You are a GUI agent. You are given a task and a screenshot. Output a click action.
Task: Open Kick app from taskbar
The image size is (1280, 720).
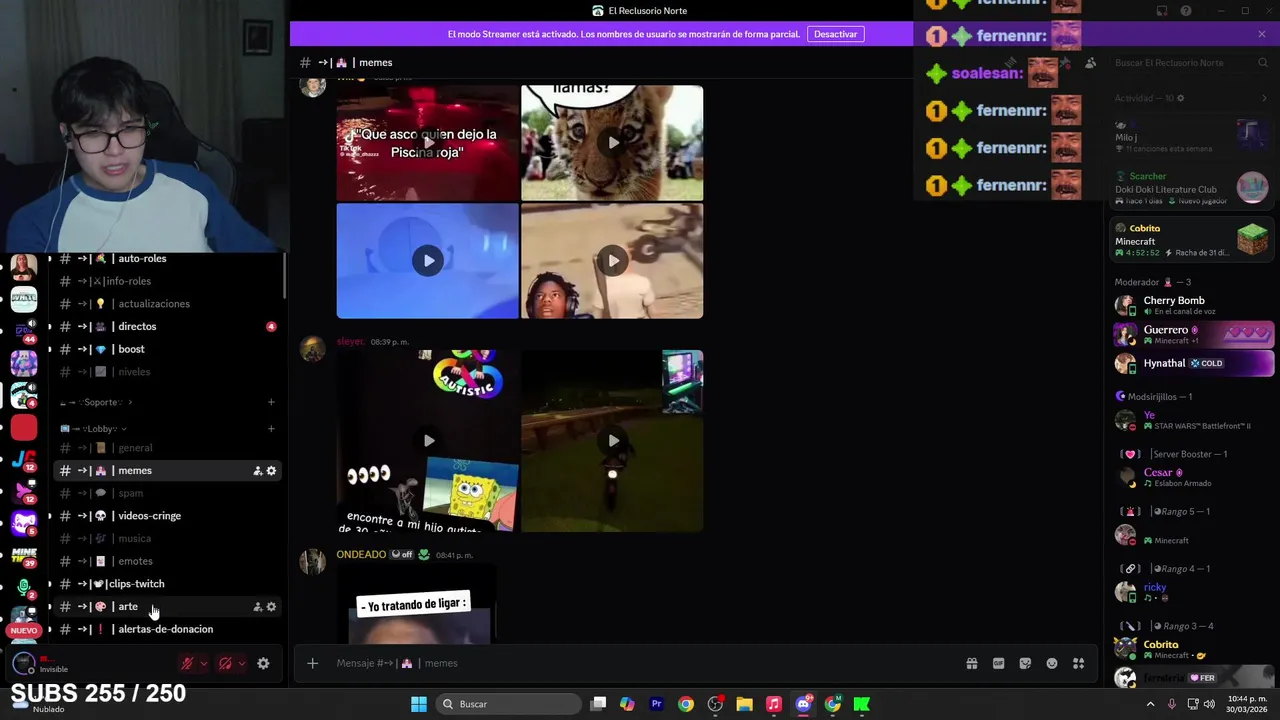click(861, 704)
